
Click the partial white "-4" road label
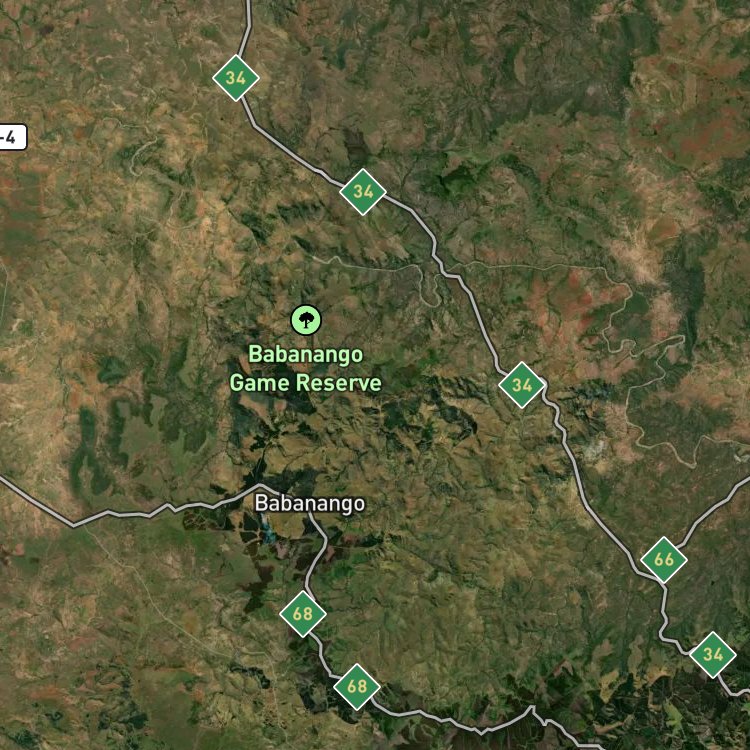coord(12,138)
